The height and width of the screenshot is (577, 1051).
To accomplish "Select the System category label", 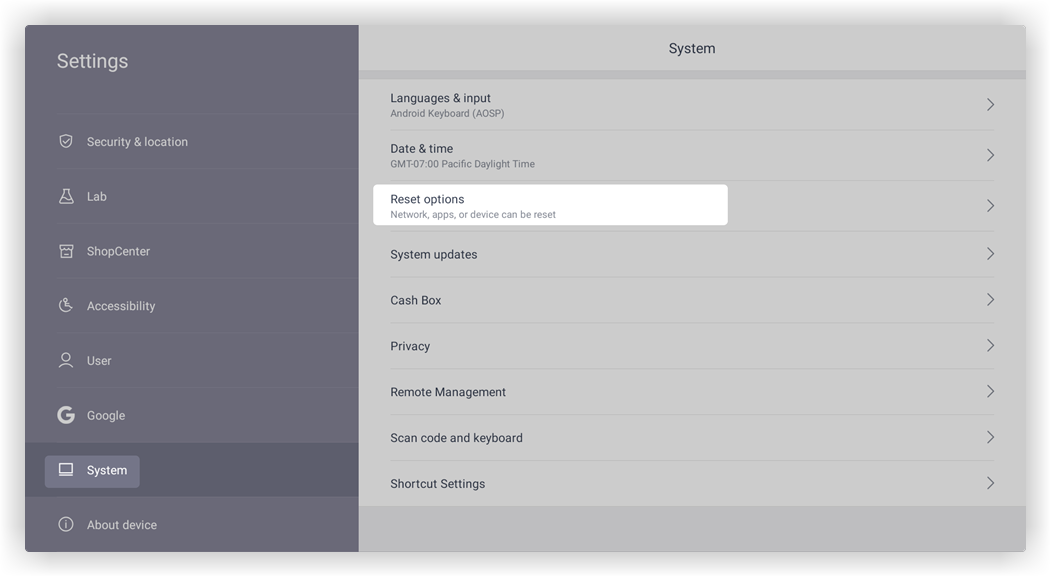I will (107, 470).
